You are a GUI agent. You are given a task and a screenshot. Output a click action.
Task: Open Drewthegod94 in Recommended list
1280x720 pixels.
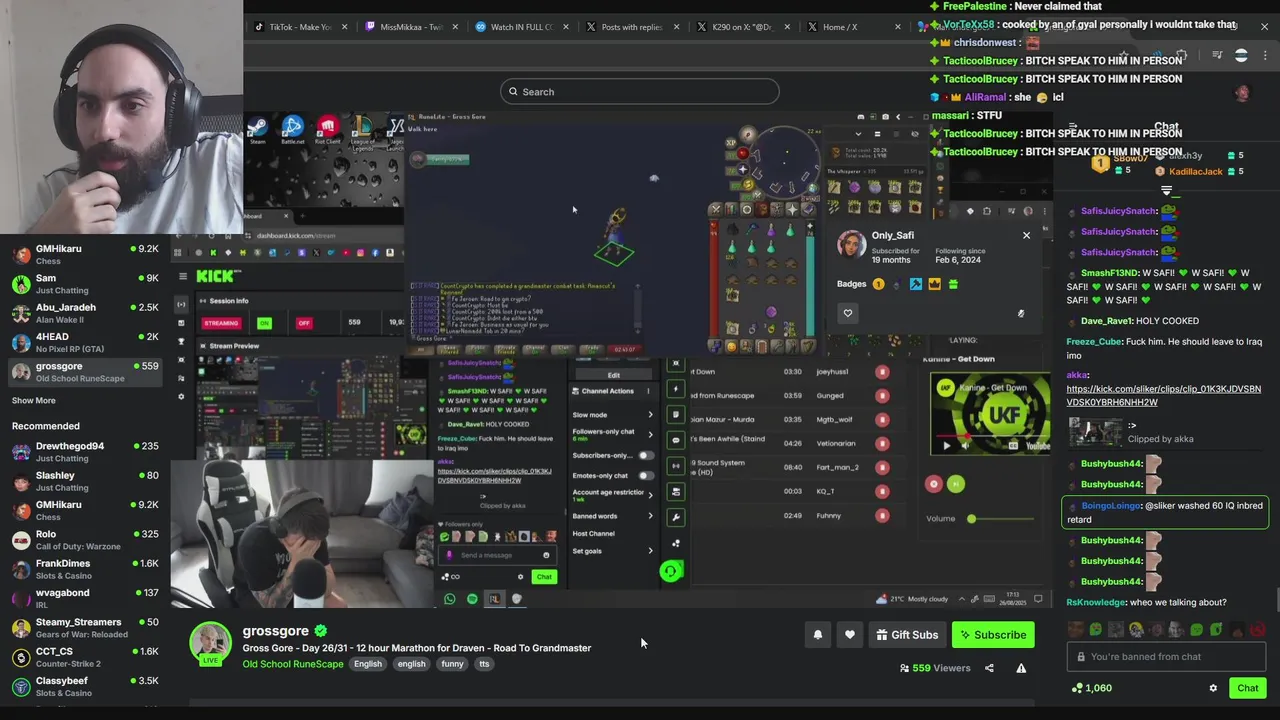click(85, 452)
